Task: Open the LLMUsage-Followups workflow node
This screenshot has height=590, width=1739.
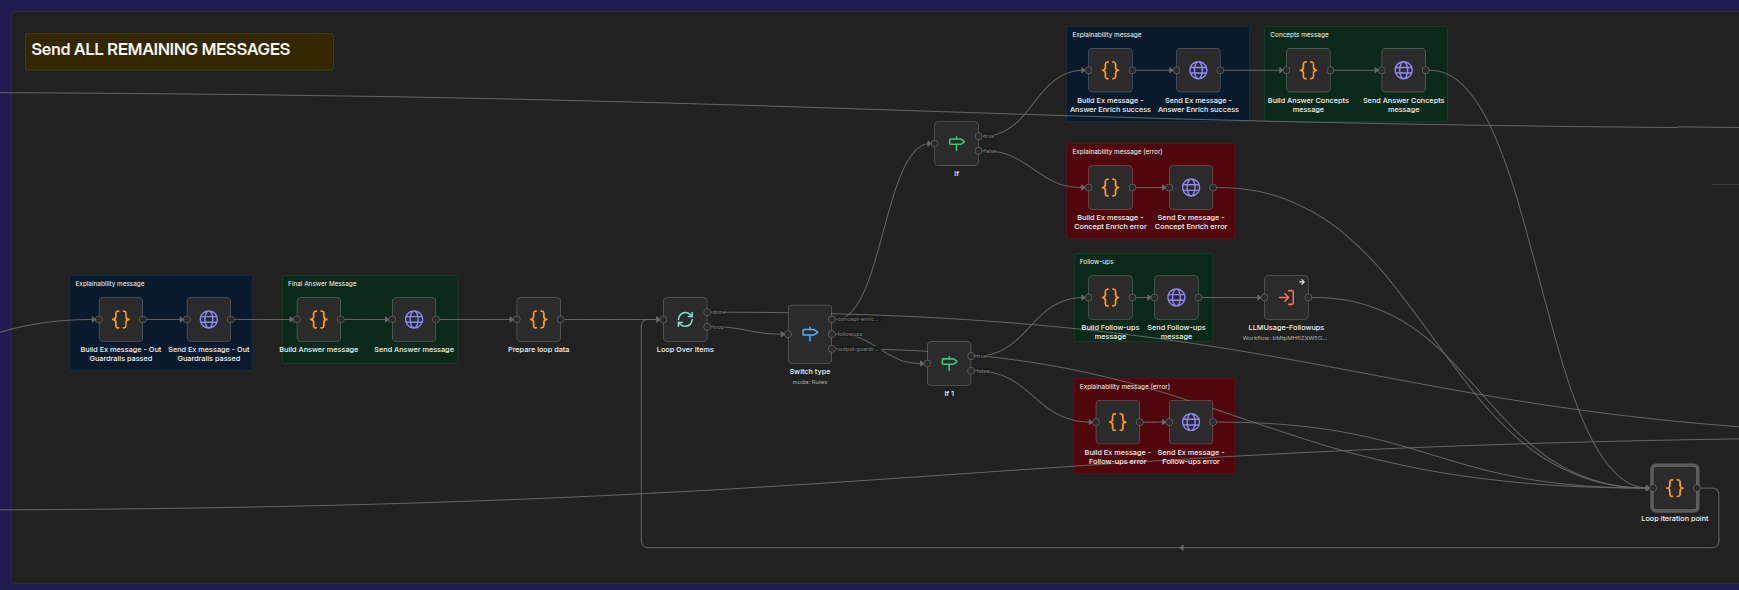Action: (1286, 297)
